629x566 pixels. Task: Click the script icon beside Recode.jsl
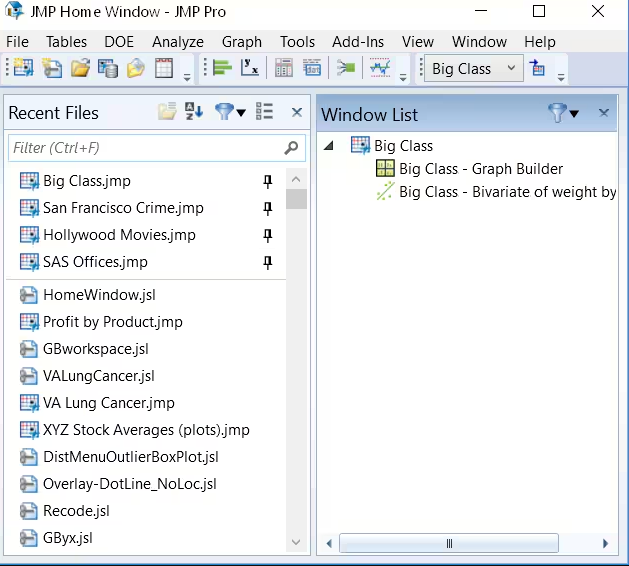29,511
